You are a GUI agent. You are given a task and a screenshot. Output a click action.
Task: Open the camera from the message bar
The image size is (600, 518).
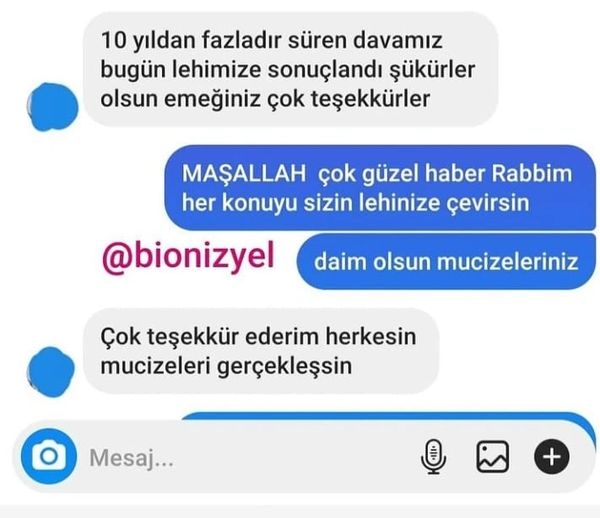coord(49,456)
